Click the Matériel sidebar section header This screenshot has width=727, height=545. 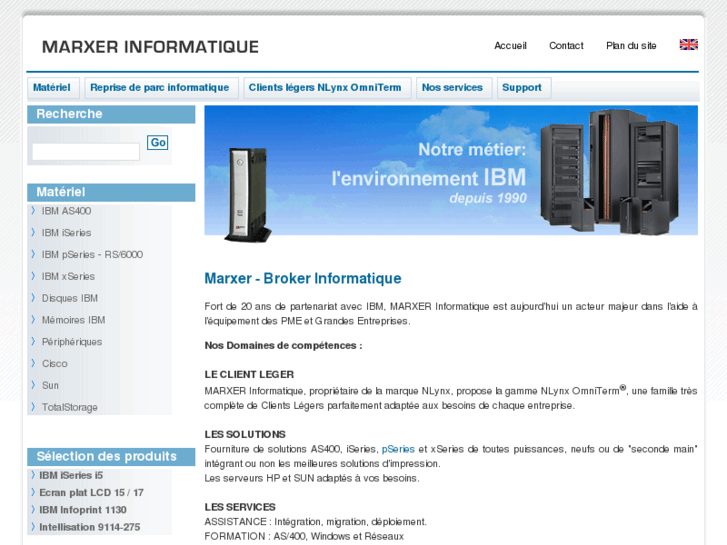coord(111,192)
